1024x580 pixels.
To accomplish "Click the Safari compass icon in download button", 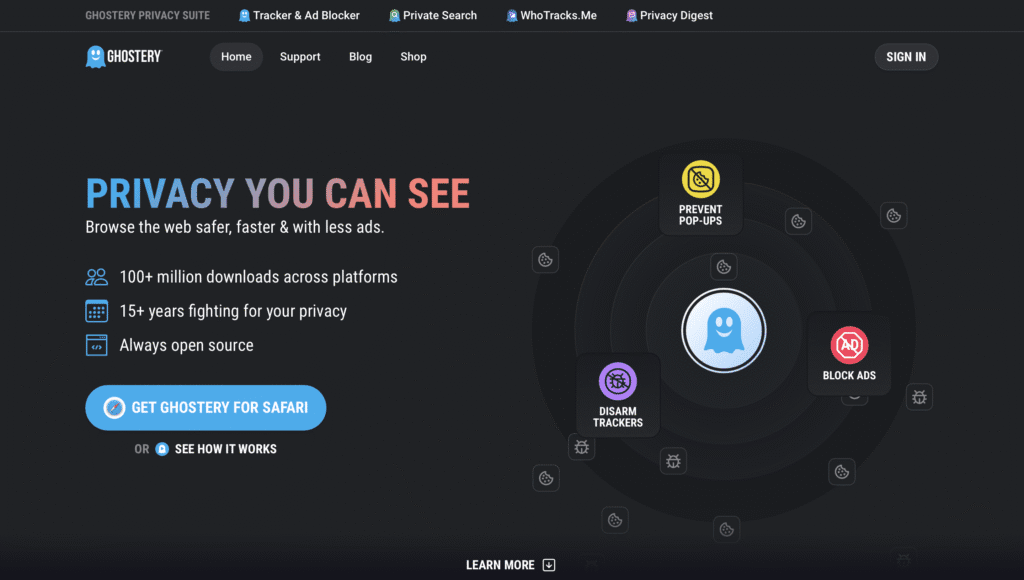I will tap(114, 408).
